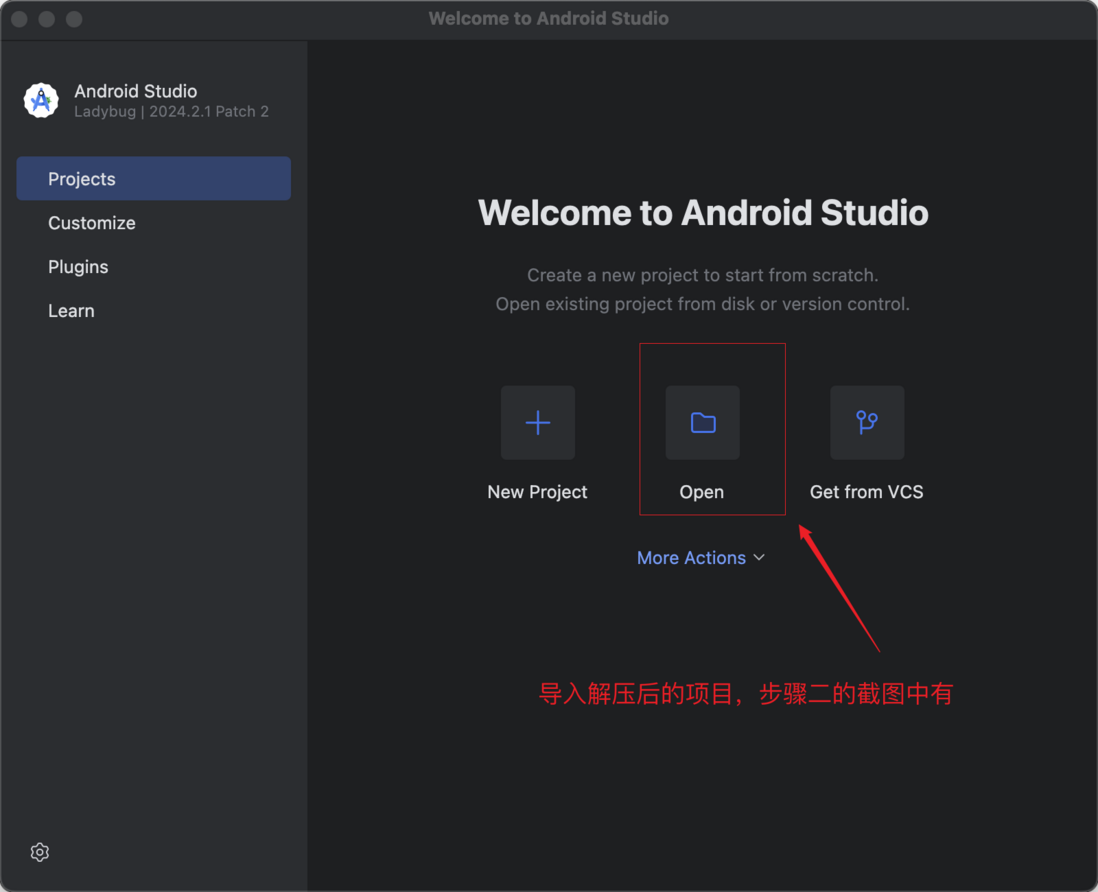Click the Get from VCS label
This screenshot has width=1098, height=892.
[866, 492]
